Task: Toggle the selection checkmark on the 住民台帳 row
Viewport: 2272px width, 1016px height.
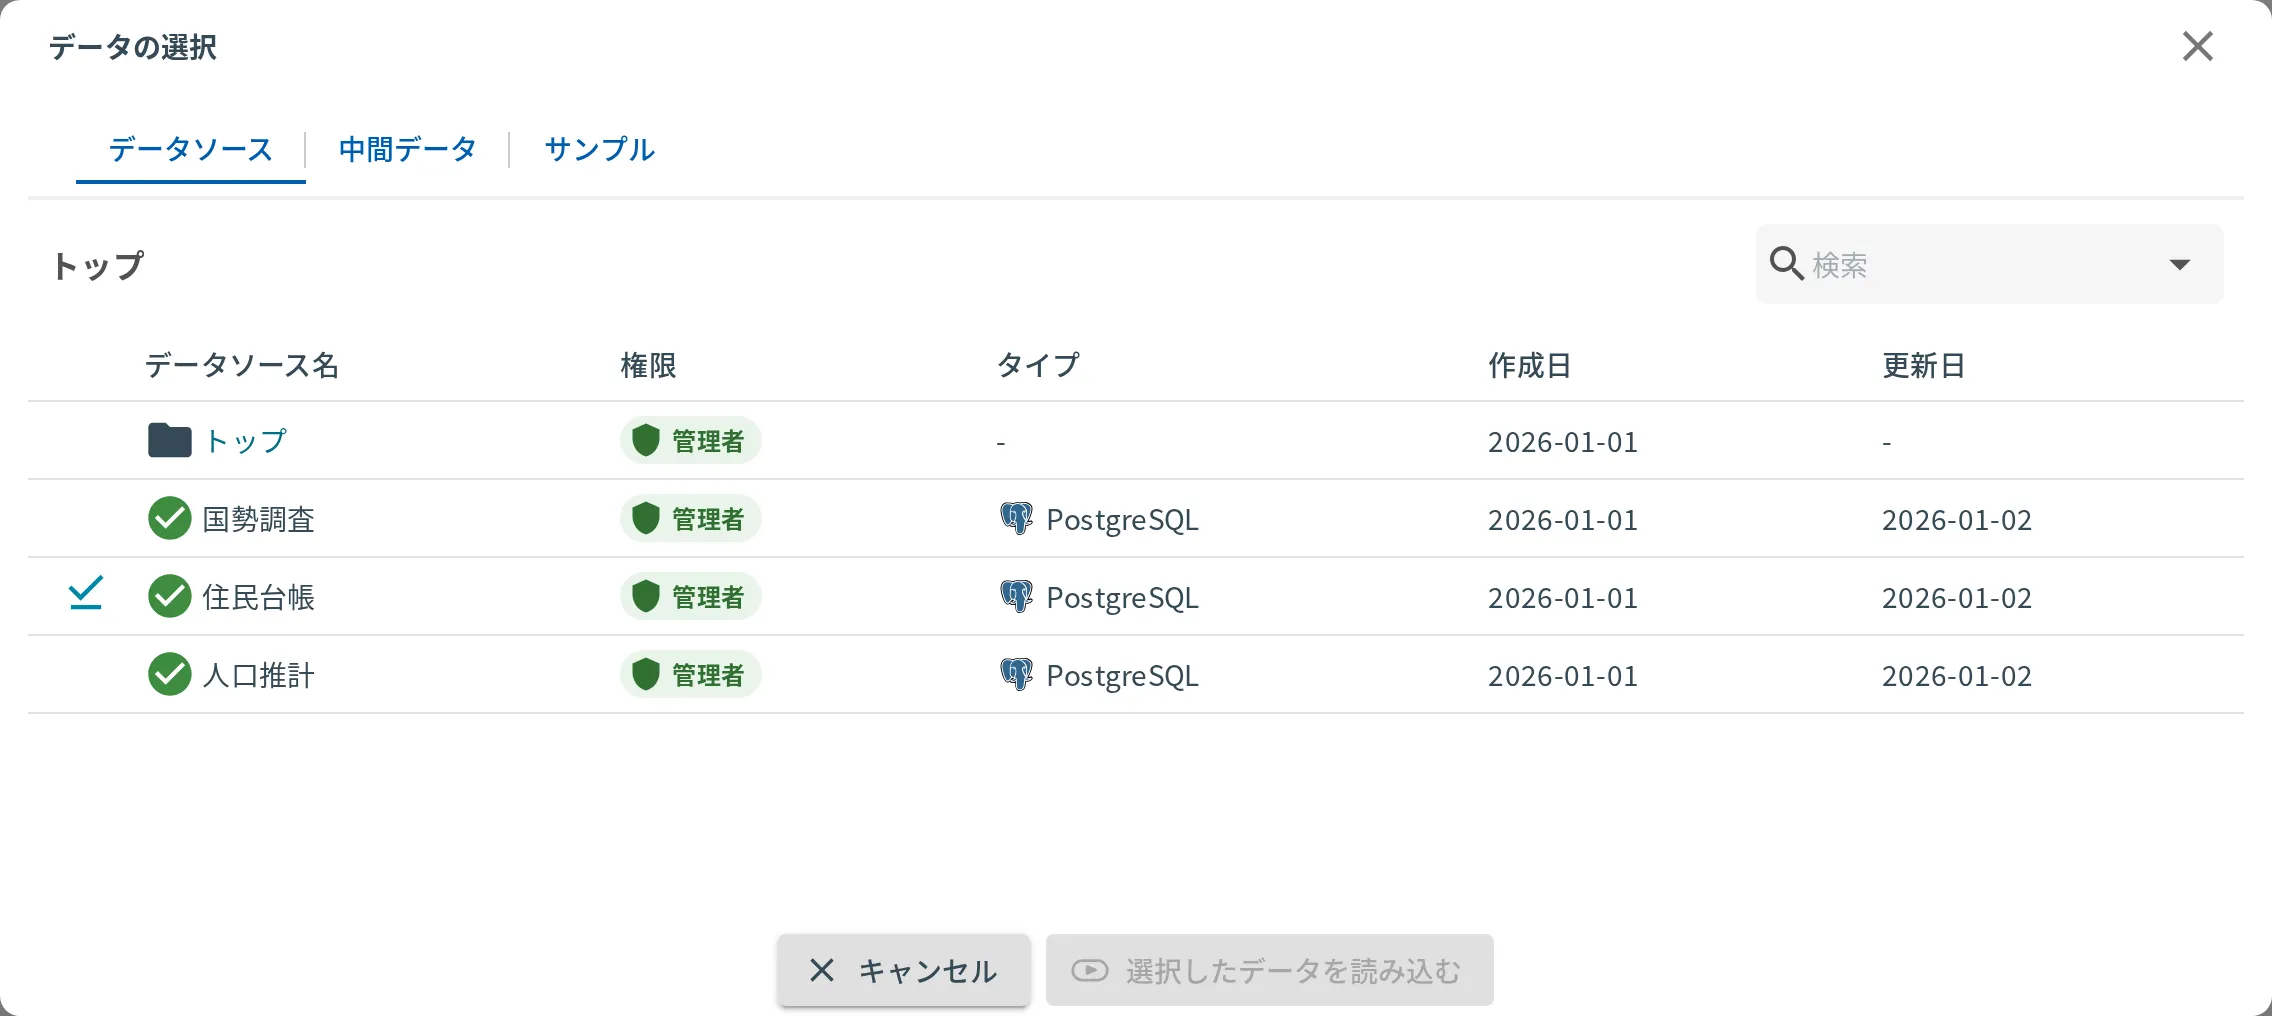Action: tap(86, 593)
